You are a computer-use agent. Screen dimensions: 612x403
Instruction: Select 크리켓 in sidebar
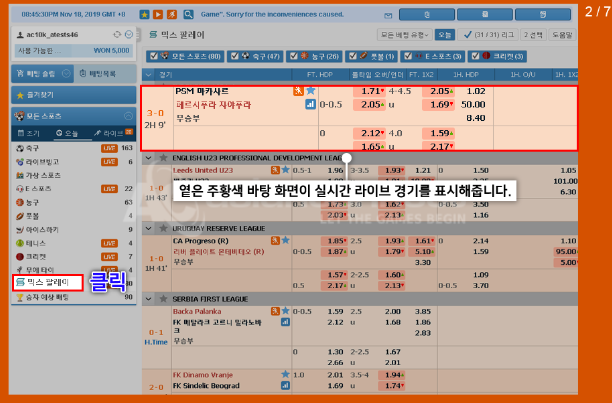coord(35,257)
